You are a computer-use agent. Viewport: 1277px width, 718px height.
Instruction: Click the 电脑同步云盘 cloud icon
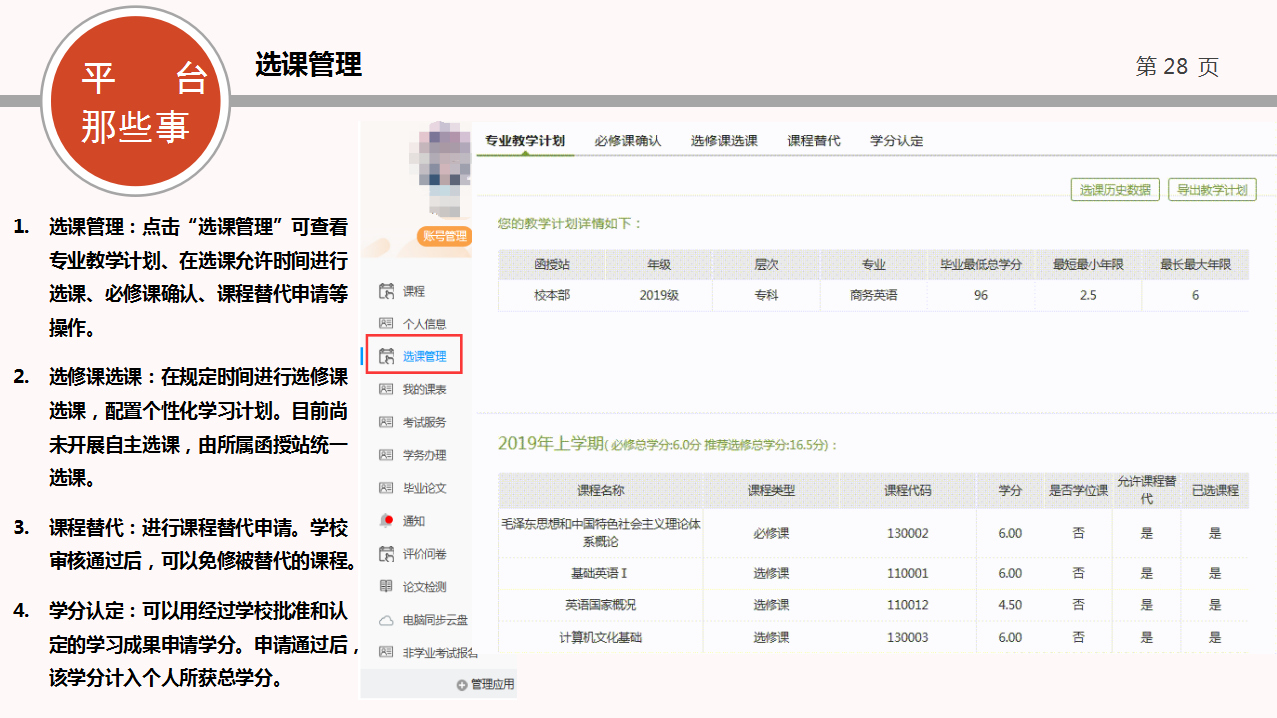pos(386,620)
